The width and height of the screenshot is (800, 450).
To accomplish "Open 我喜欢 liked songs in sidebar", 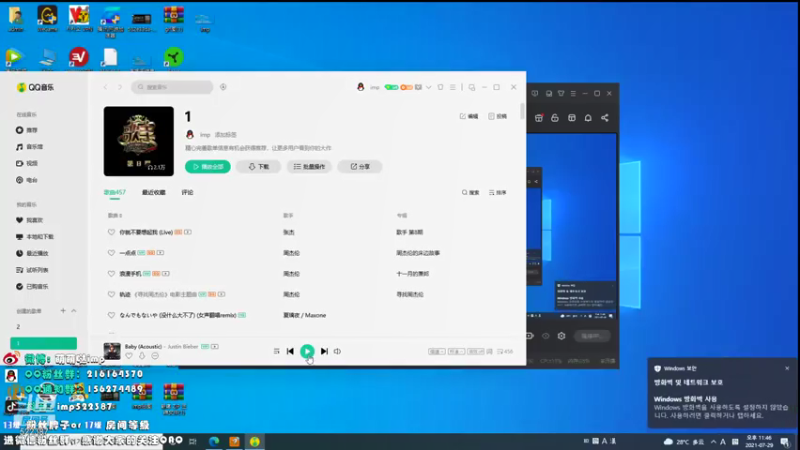I will coord(30,220).
